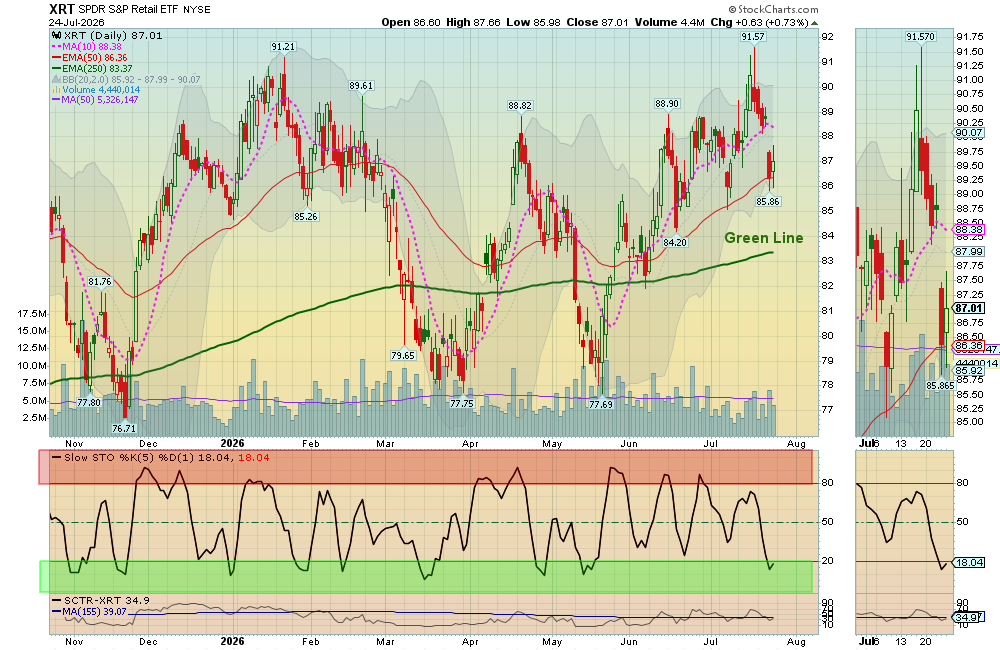Screen dimensions: 1000x650
Task: Click the 89.61 price high label
Action: (361, 85)
